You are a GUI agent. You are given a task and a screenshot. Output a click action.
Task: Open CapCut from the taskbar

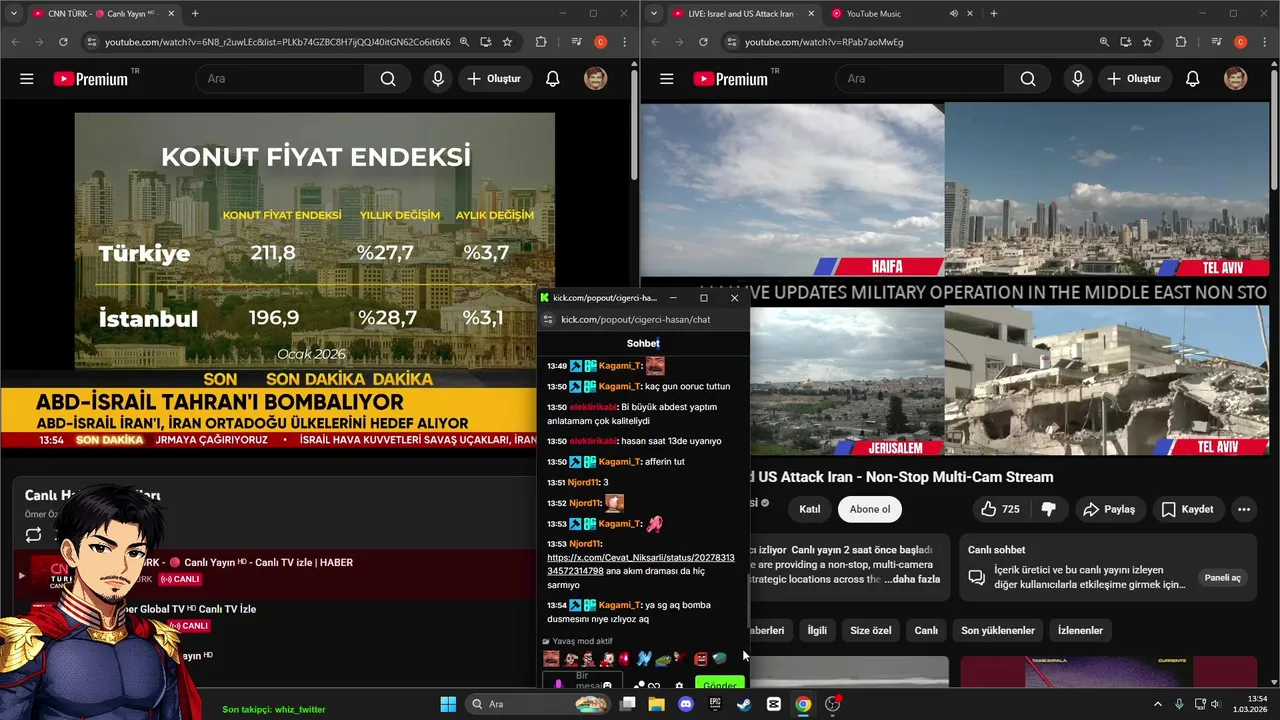[x=774, y=704]
